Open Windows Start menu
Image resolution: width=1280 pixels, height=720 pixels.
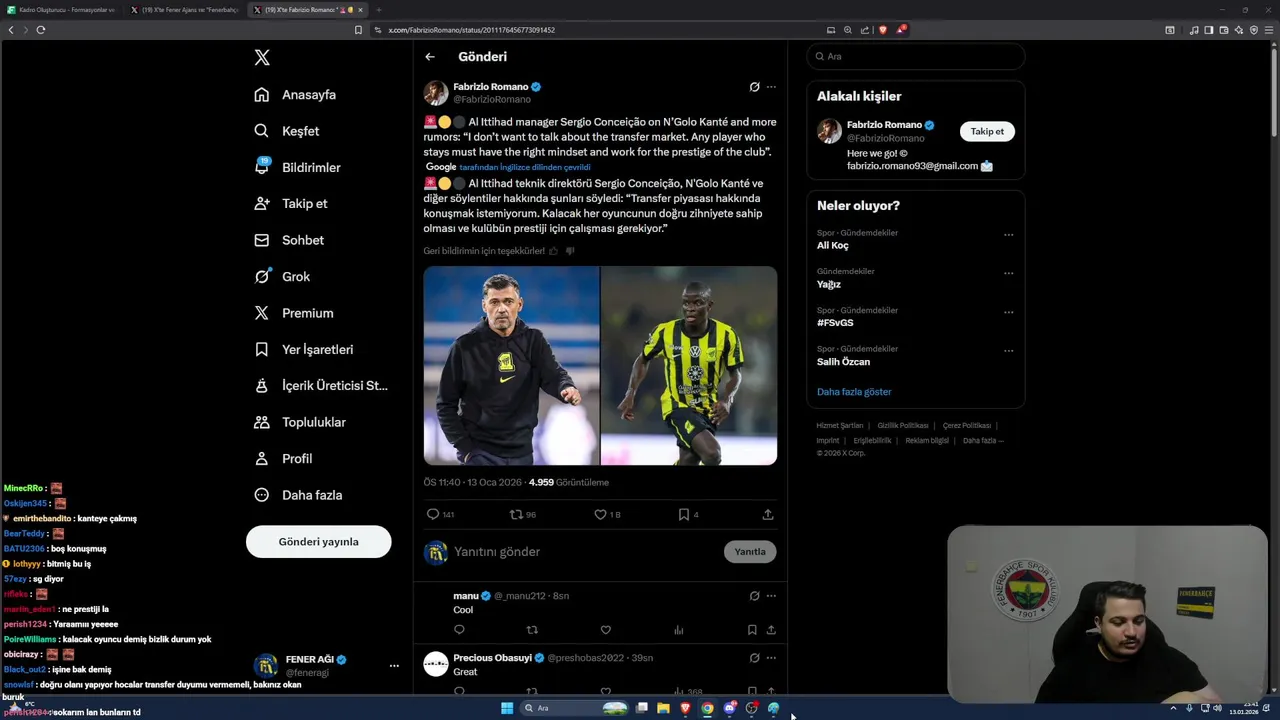(x=507, y=708)
